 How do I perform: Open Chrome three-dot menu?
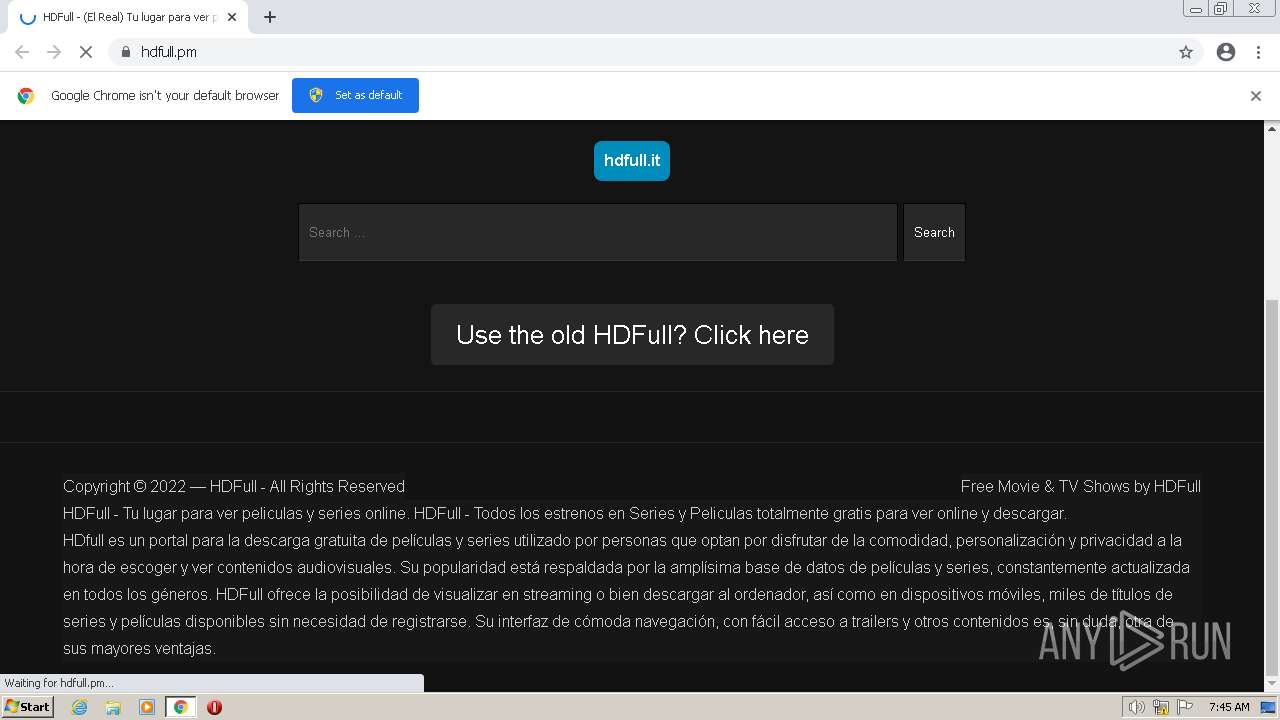tap(1258, 52)
